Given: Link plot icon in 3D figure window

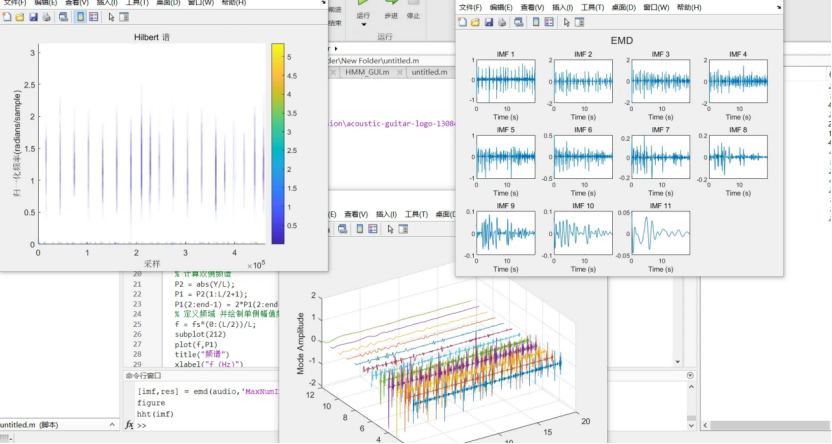Looking at the screenshot, I should point(342,229).
